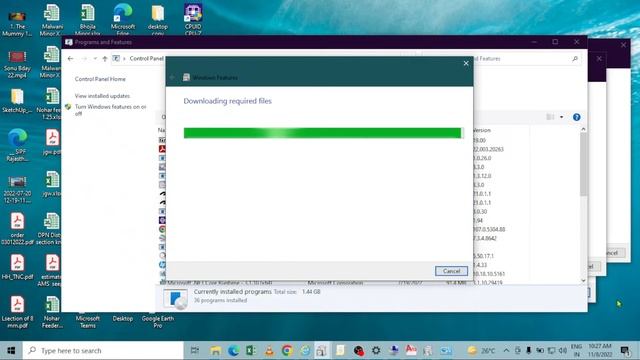
Task: Click the change view icon
Action: tap(550, 117)
